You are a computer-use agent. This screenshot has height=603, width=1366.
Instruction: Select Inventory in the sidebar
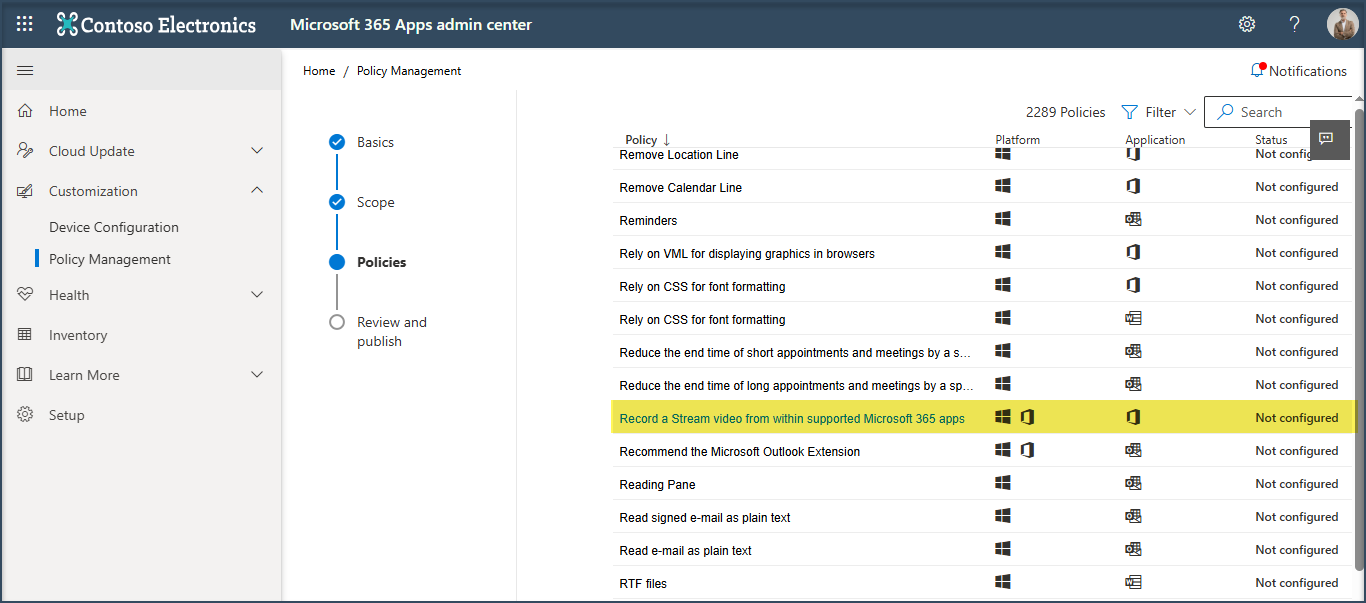(78, 335)
